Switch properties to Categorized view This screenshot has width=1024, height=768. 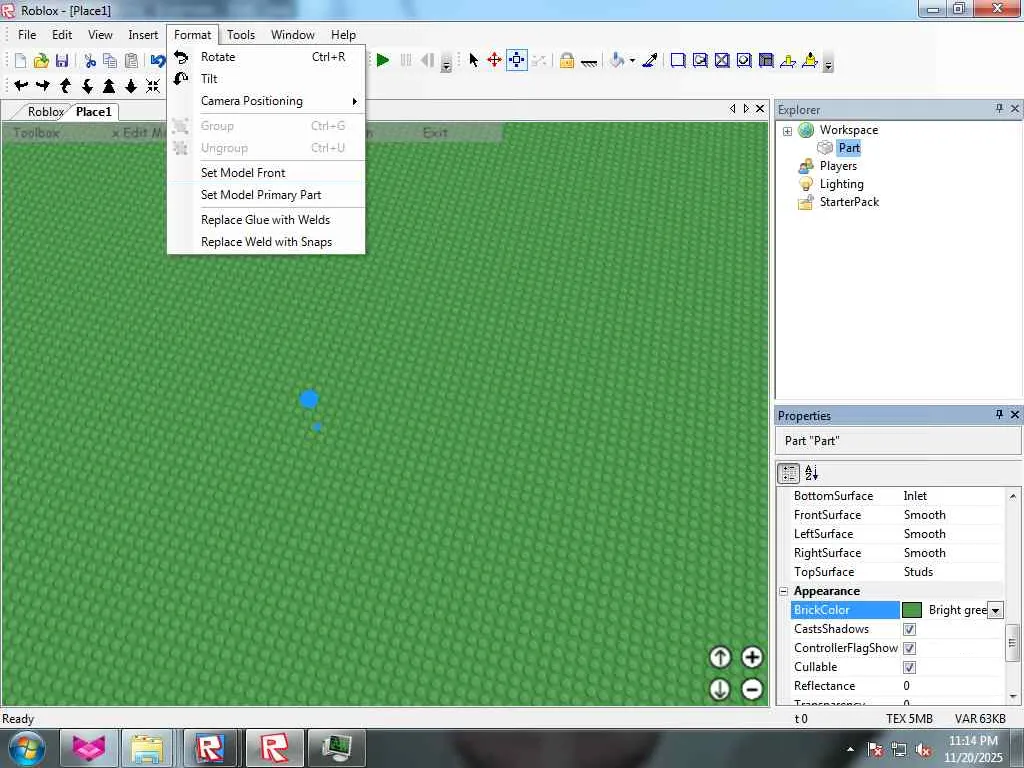[789, 473]
